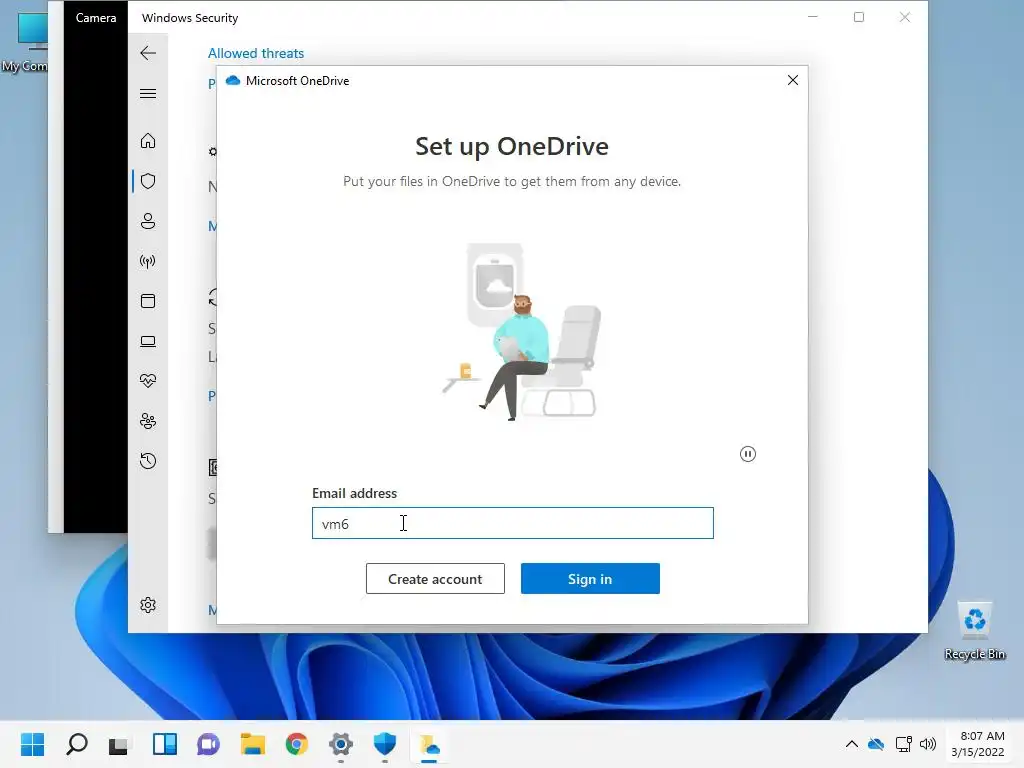
Task: Click the Email address input field
Action: point(513,523)
